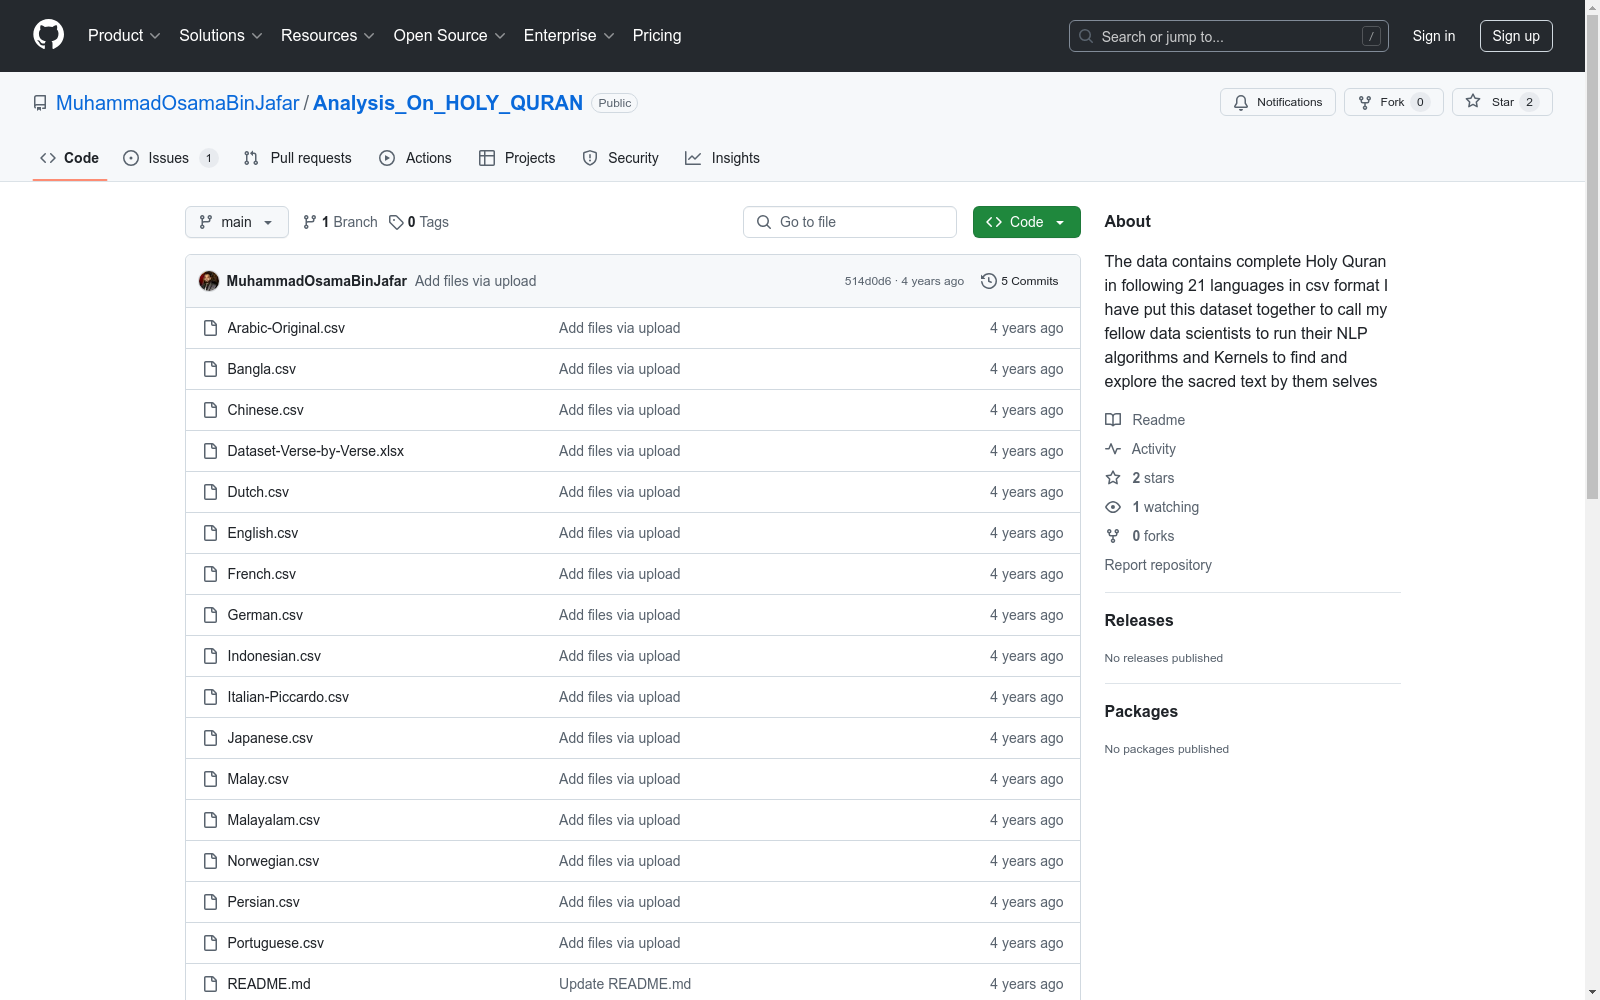Click the file icon beside German.csv
1600x1000 pixels.
pyautogui.click(x=210, y=615)
